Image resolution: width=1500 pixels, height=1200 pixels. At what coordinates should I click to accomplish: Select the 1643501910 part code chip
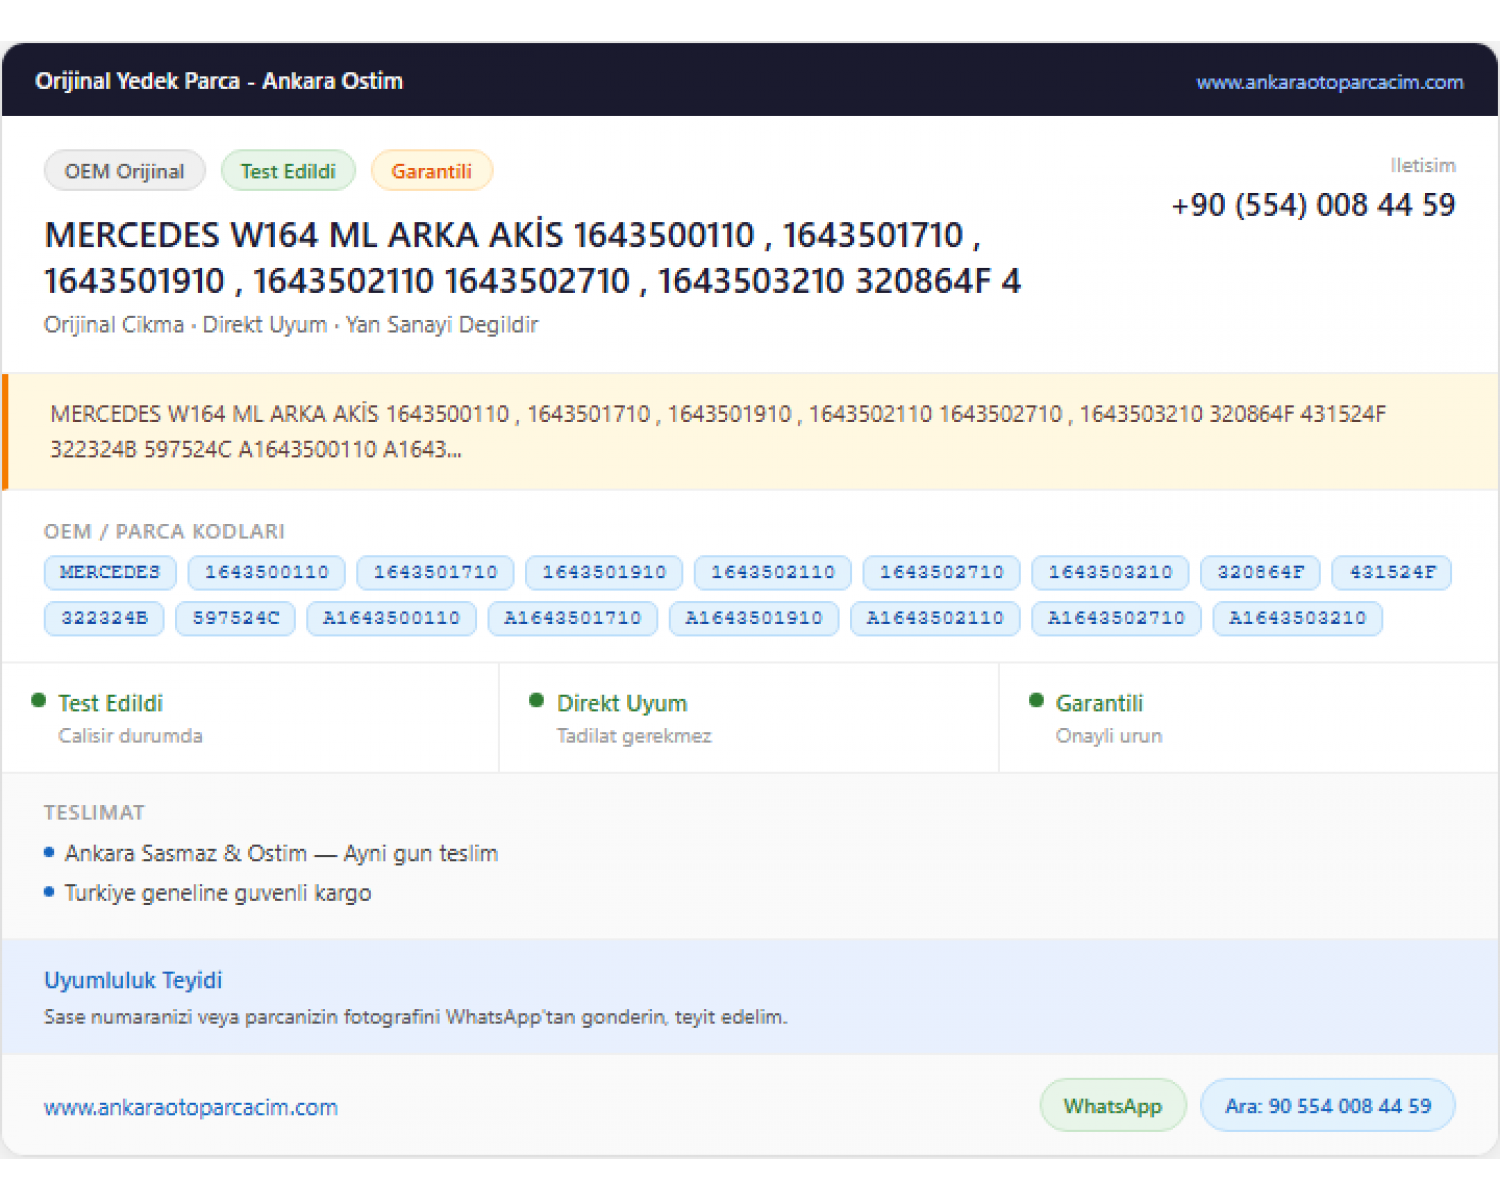(604, 572)
